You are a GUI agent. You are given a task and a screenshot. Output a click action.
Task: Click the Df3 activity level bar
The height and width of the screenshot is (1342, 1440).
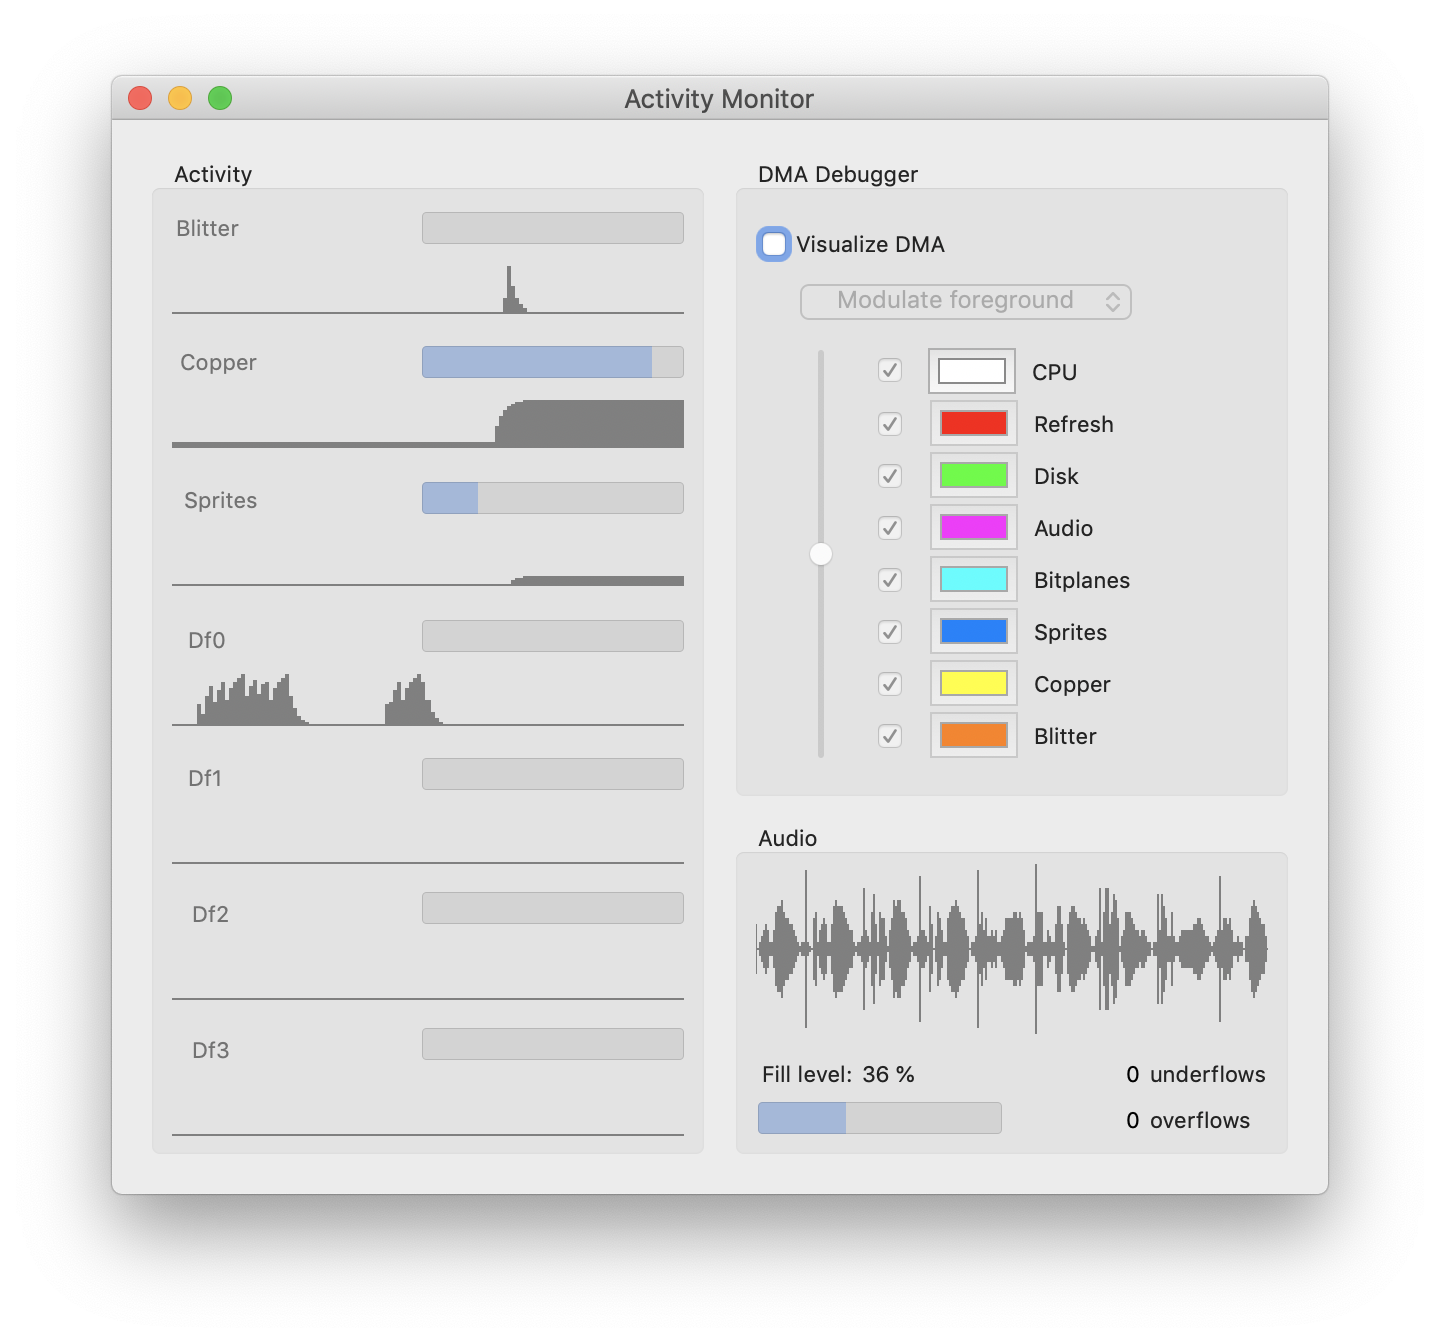tap(553, 1044)
